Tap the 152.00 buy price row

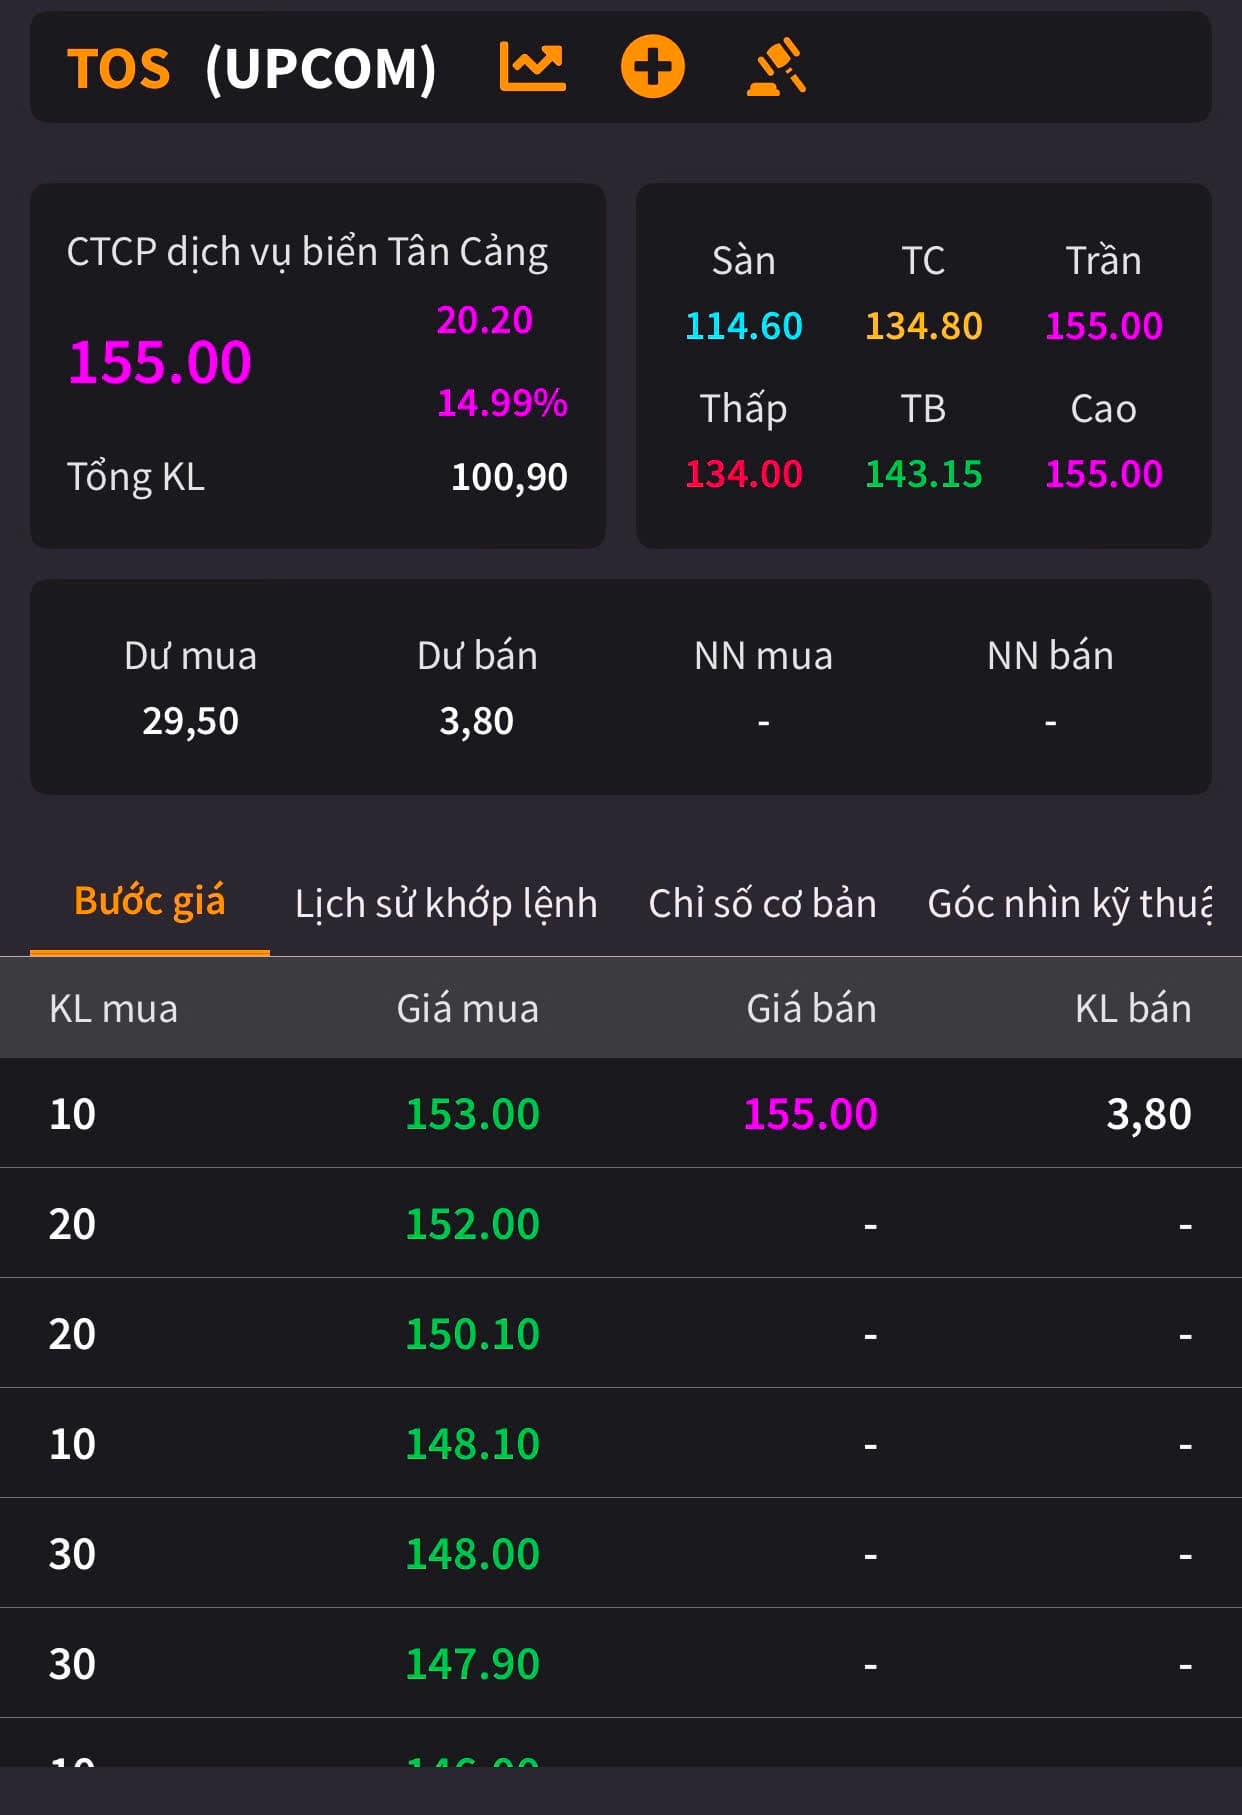(472, 1224)
